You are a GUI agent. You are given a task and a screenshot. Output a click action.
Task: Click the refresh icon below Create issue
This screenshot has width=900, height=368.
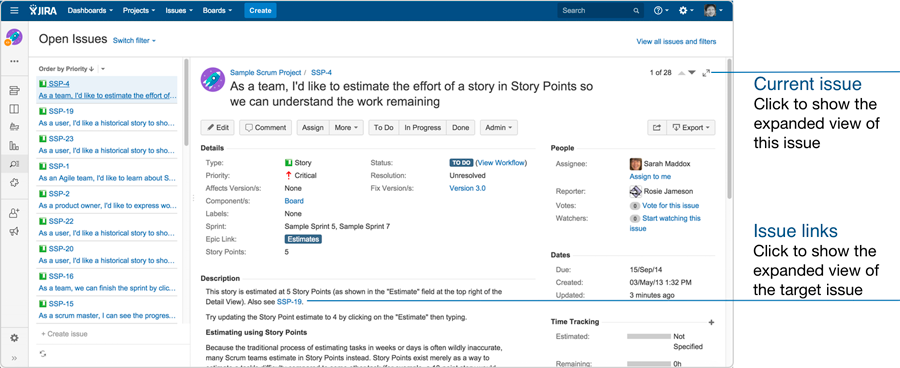point(43,354)
